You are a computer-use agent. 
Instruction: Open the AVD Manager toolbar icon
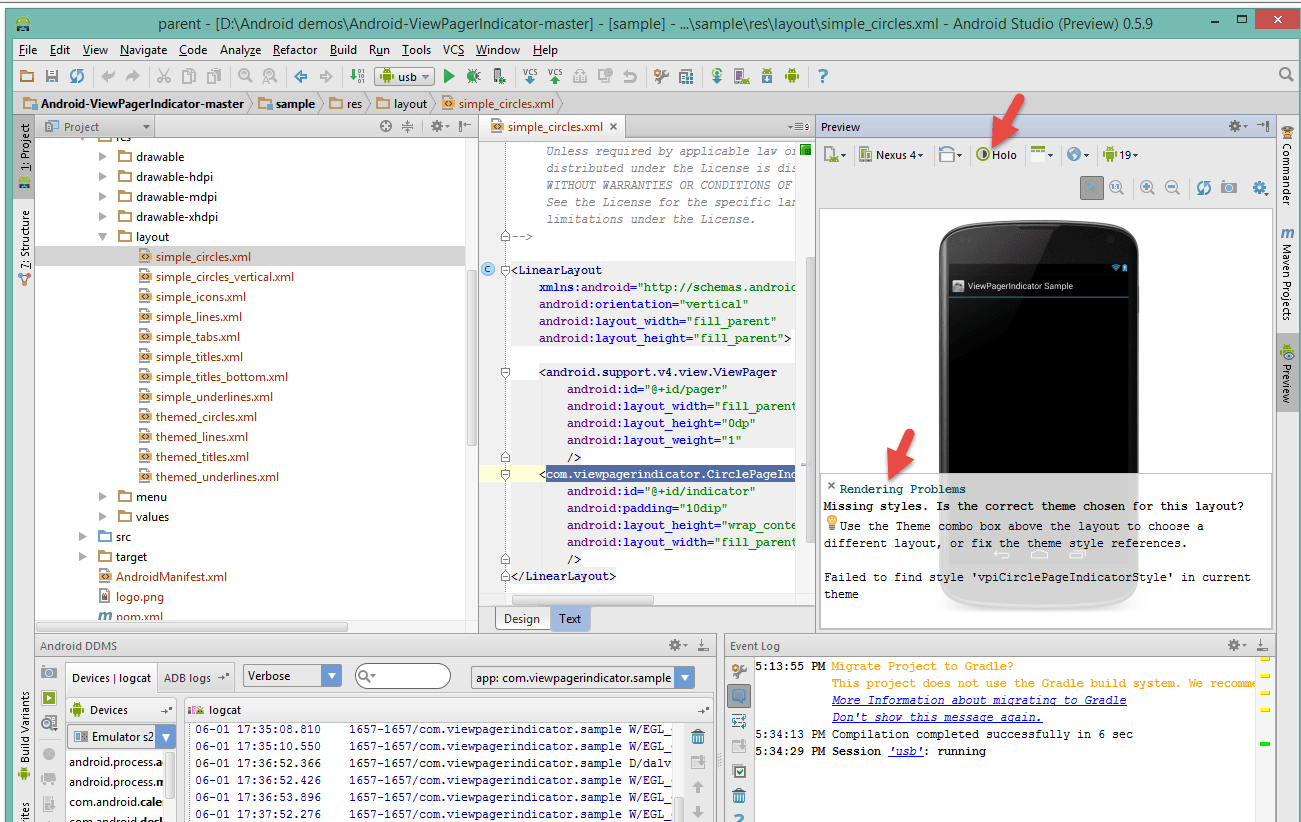741,76
